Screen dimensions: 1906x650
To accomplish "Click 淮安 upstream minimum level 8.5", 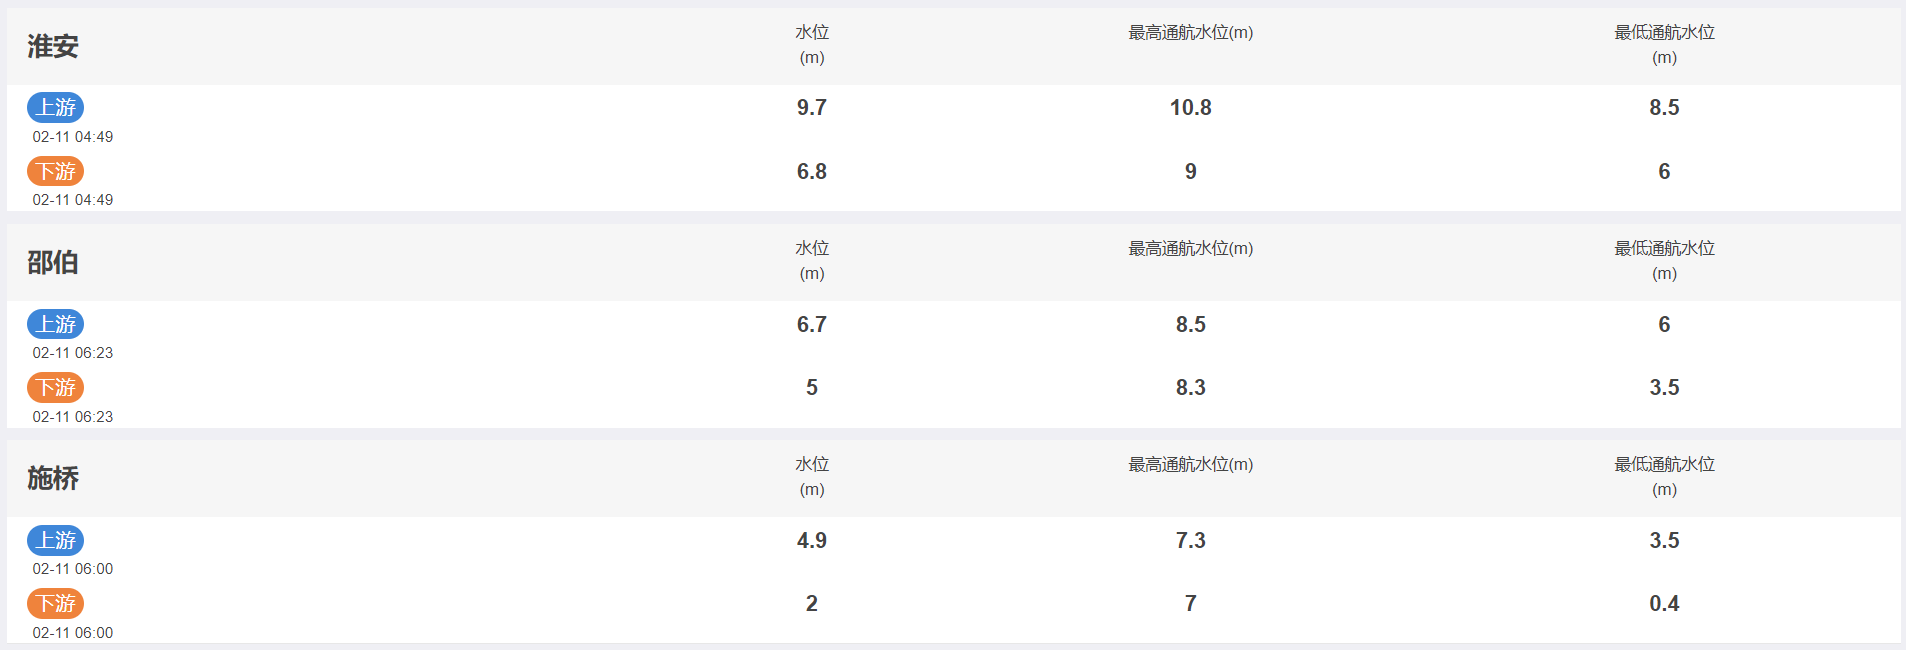I will [1664, 107].
